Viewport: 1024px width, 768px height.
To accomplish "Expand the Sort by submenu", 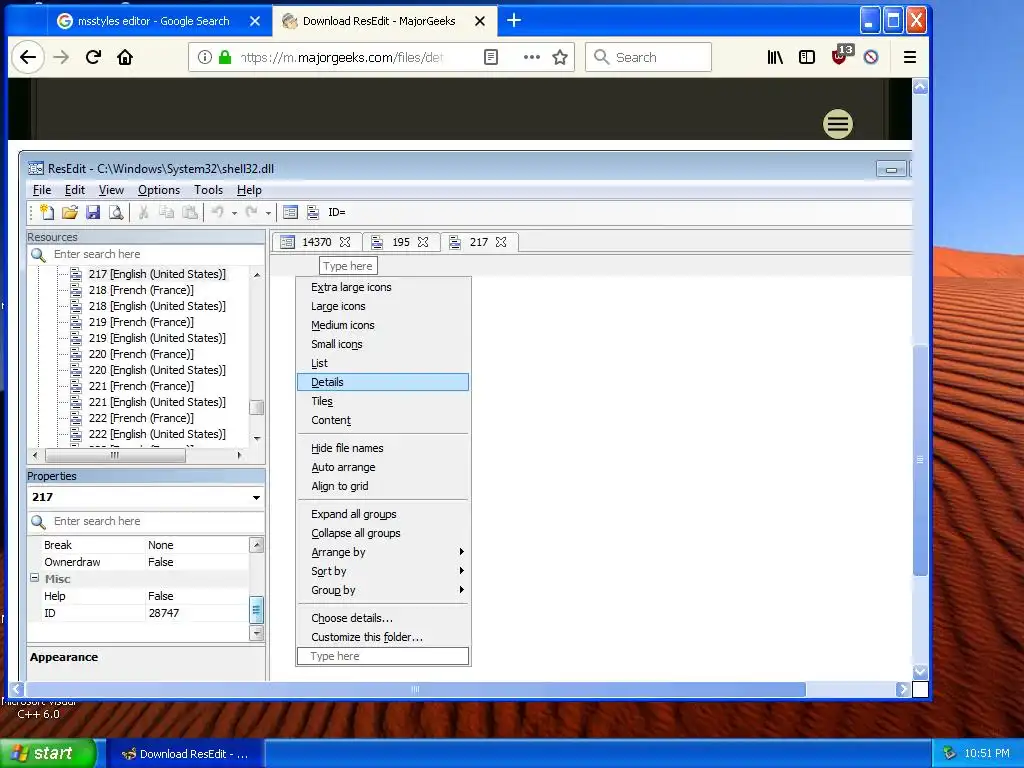I will point(383,571).
